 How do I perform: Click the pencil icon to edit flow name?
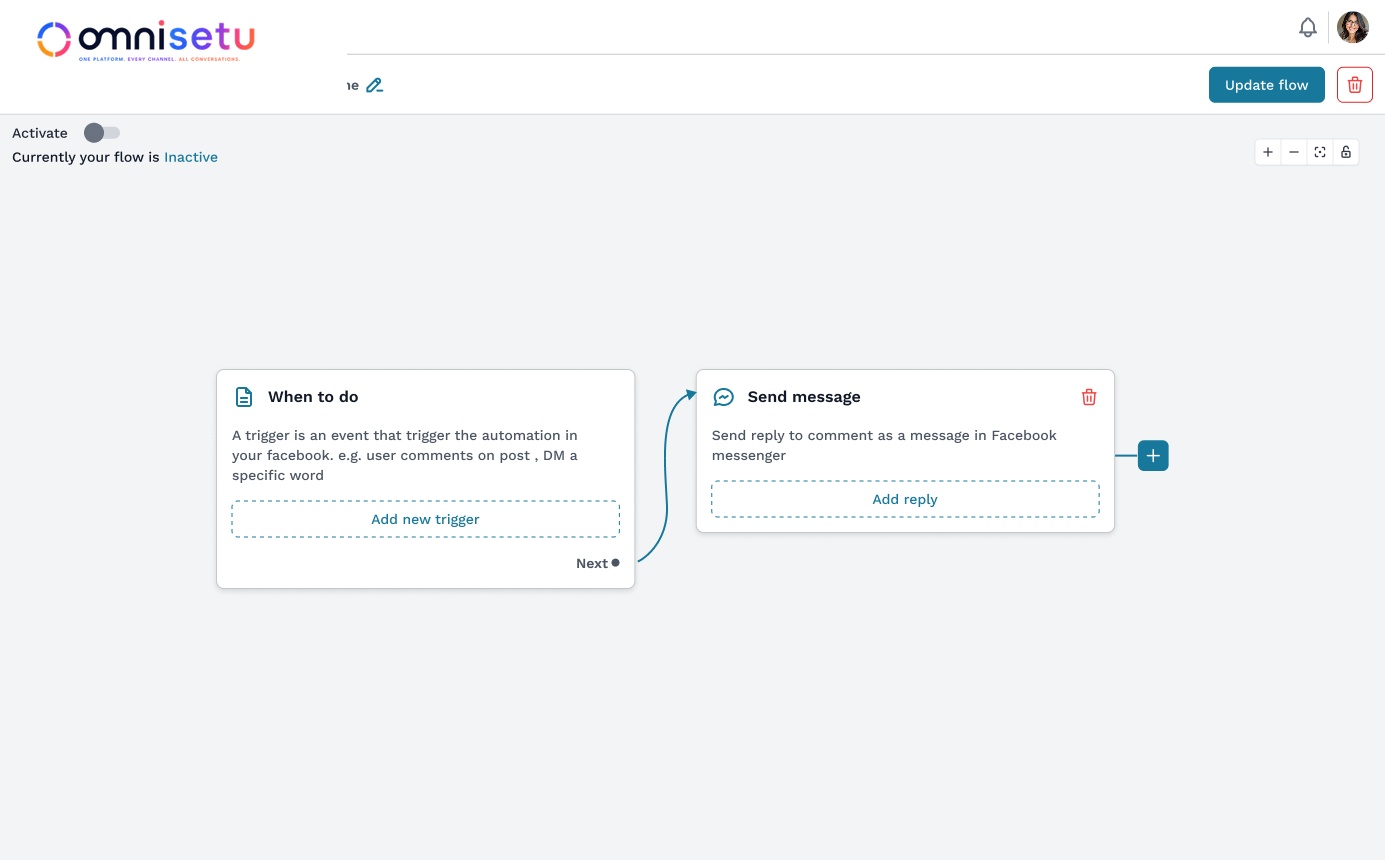tap(374, 86)
